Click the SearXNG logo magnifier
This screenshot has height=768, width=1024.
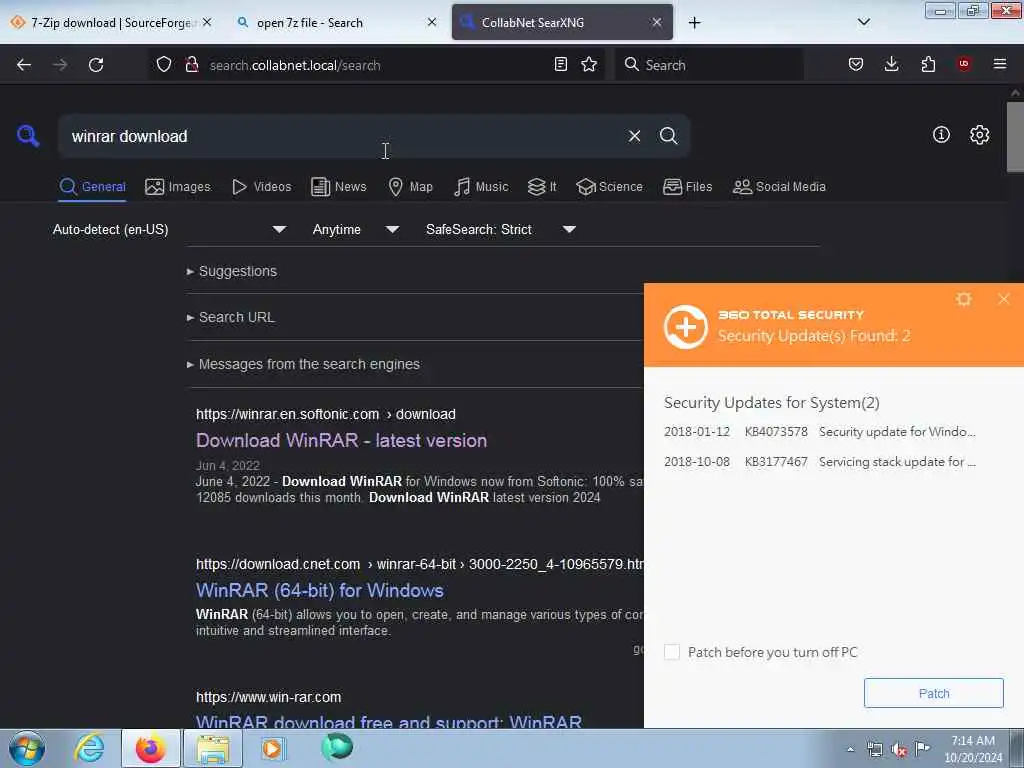(28, 136)
